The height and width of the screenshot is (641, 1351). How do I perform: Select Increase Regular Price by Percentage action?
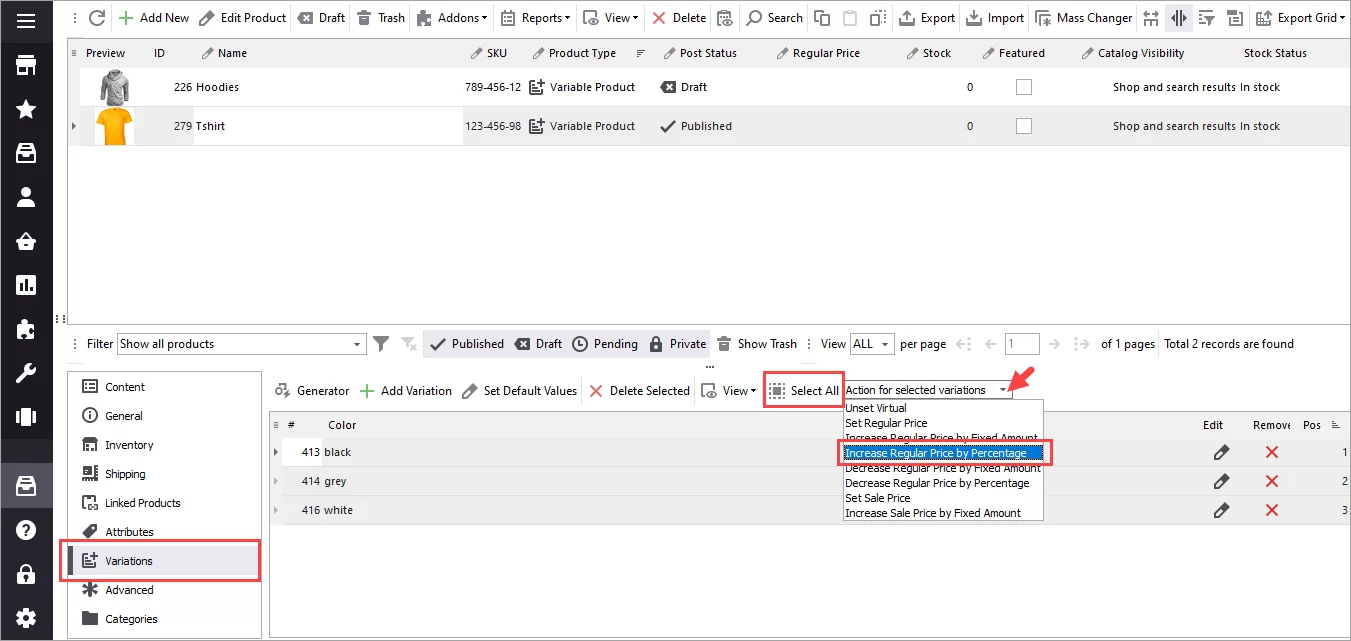click(x=942, y=452)
